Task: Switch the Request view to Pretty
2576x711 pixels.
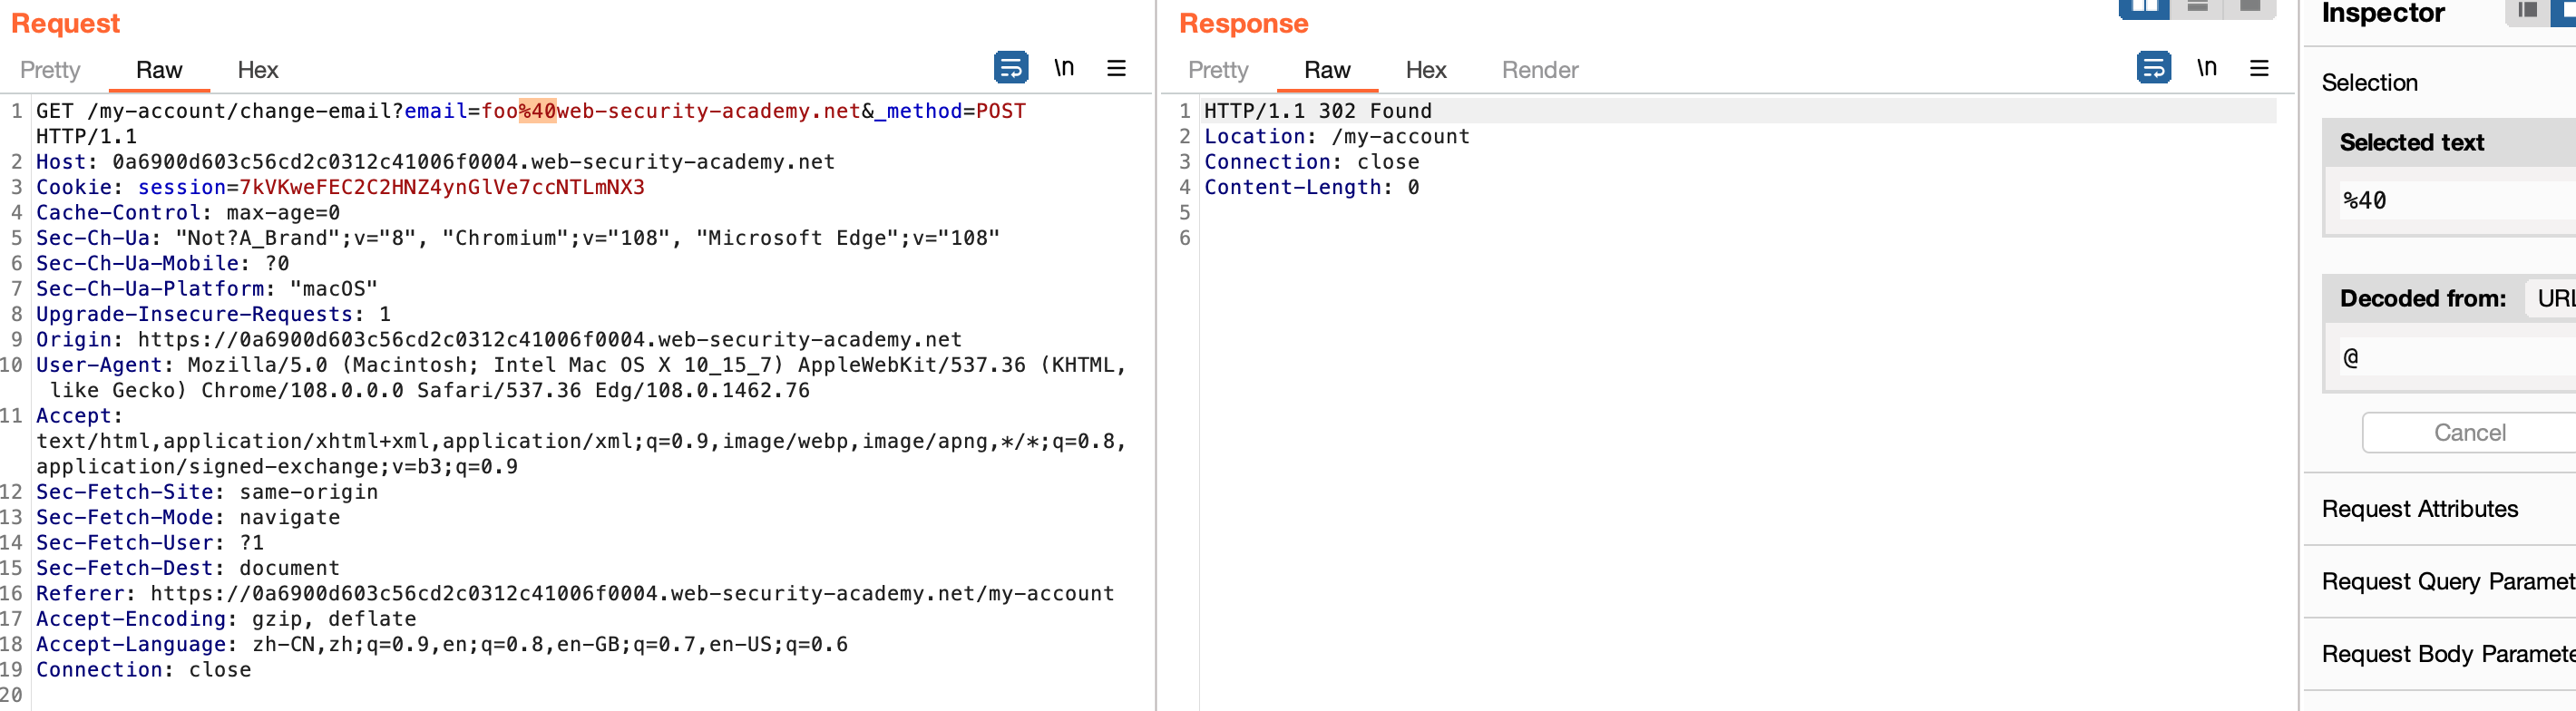Action: pos(50,70)
